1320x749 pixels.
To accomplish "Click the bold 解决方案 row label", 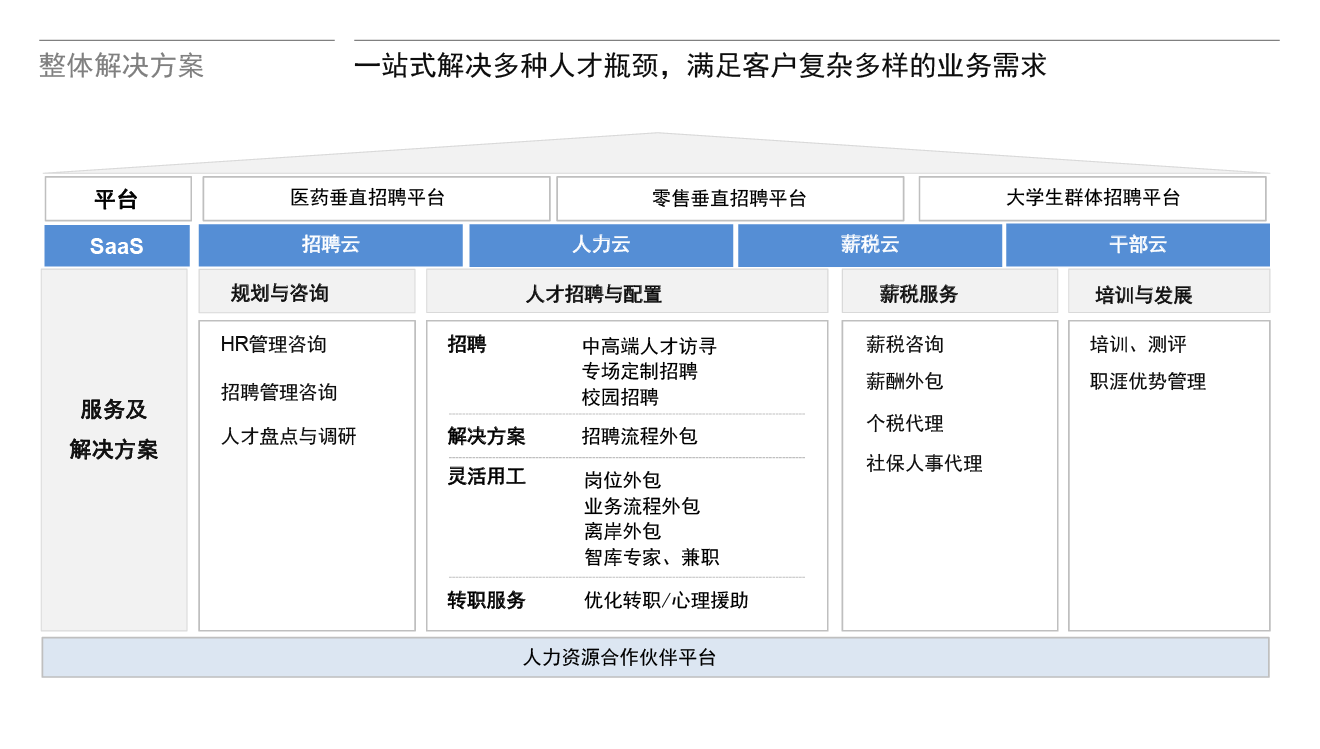I will [x=486, y=437].
